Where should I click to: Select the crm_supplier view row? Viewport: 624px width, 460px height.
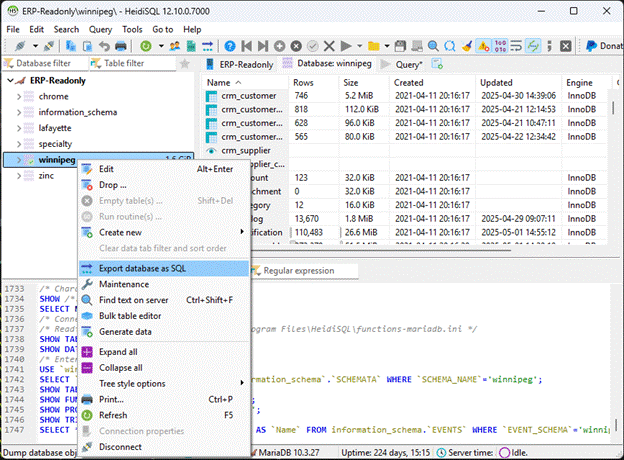coord(406,150)
